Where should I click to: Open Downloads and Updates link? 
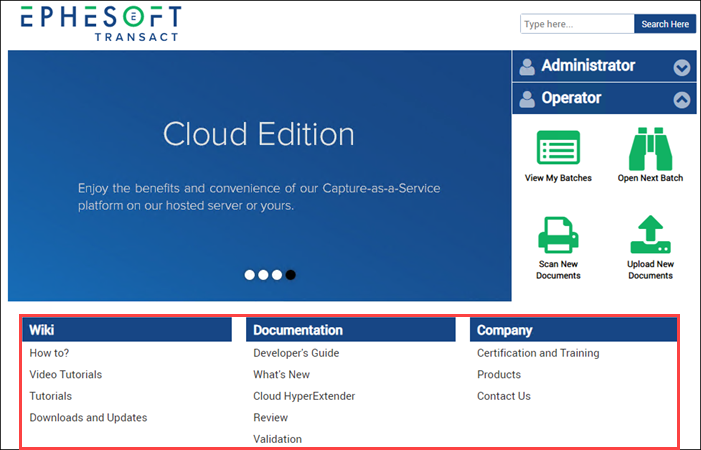[88, 417]
